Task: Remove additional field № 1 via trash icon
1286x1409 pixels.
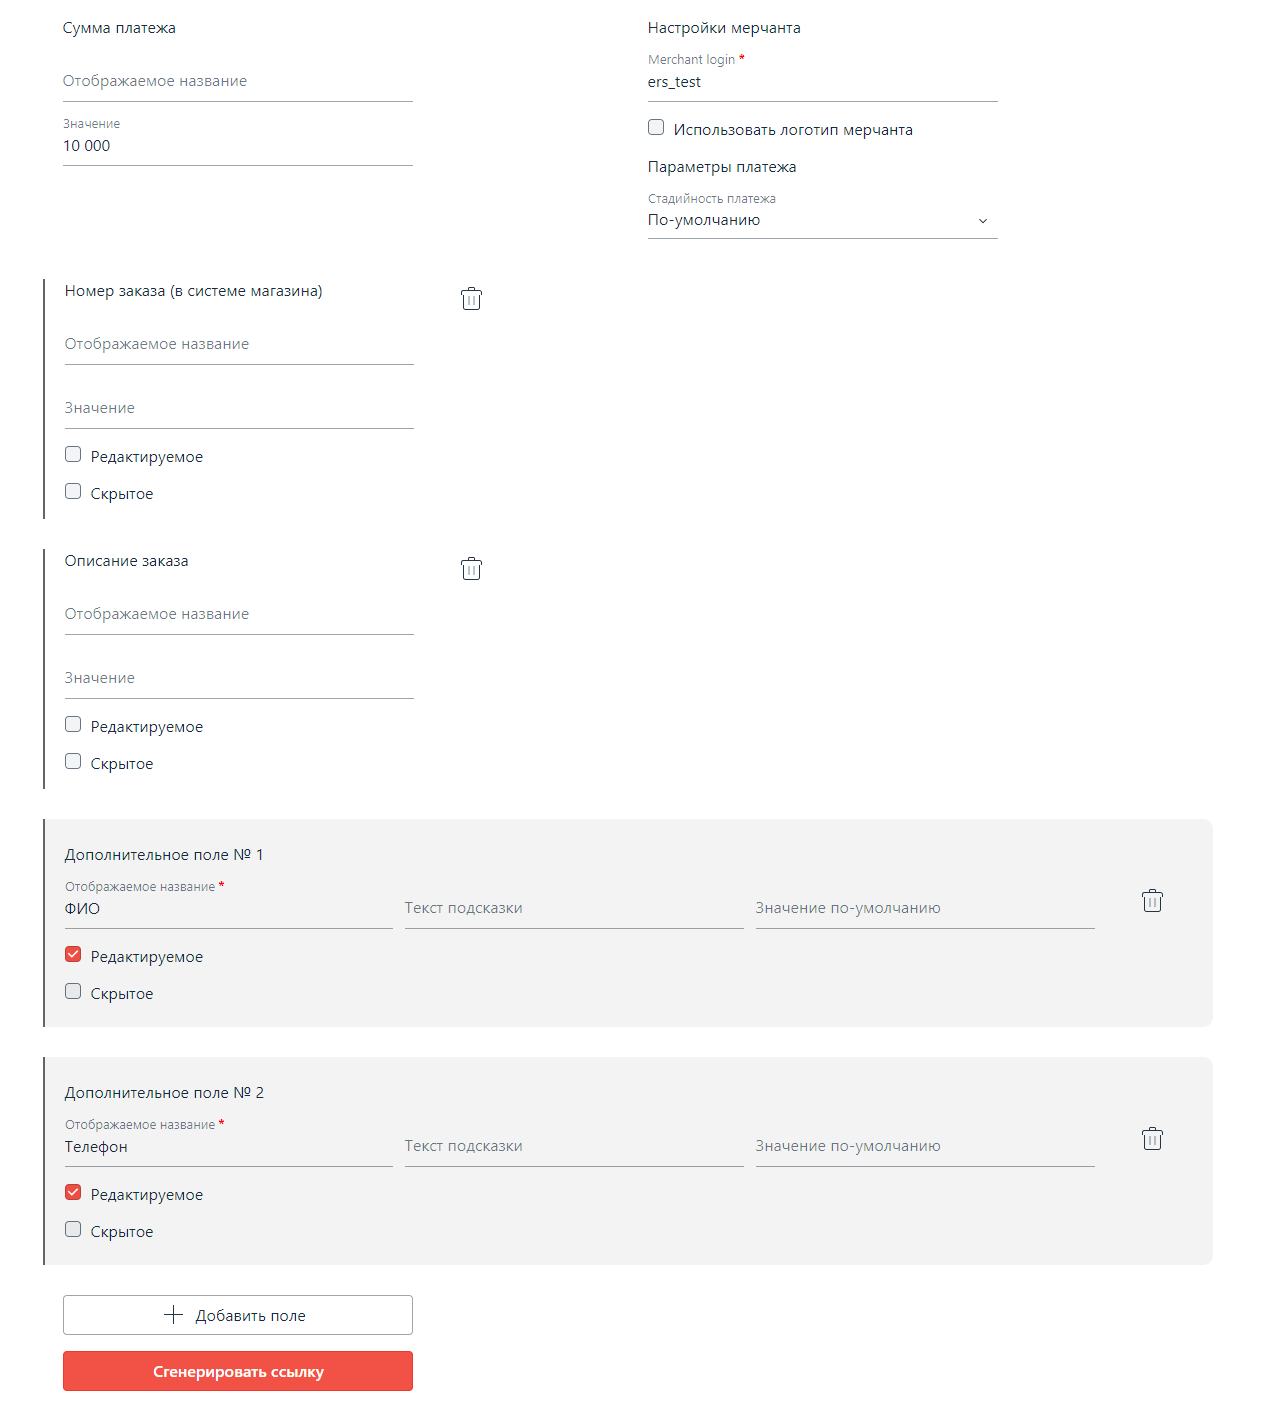Action: tap(1152, 901)
